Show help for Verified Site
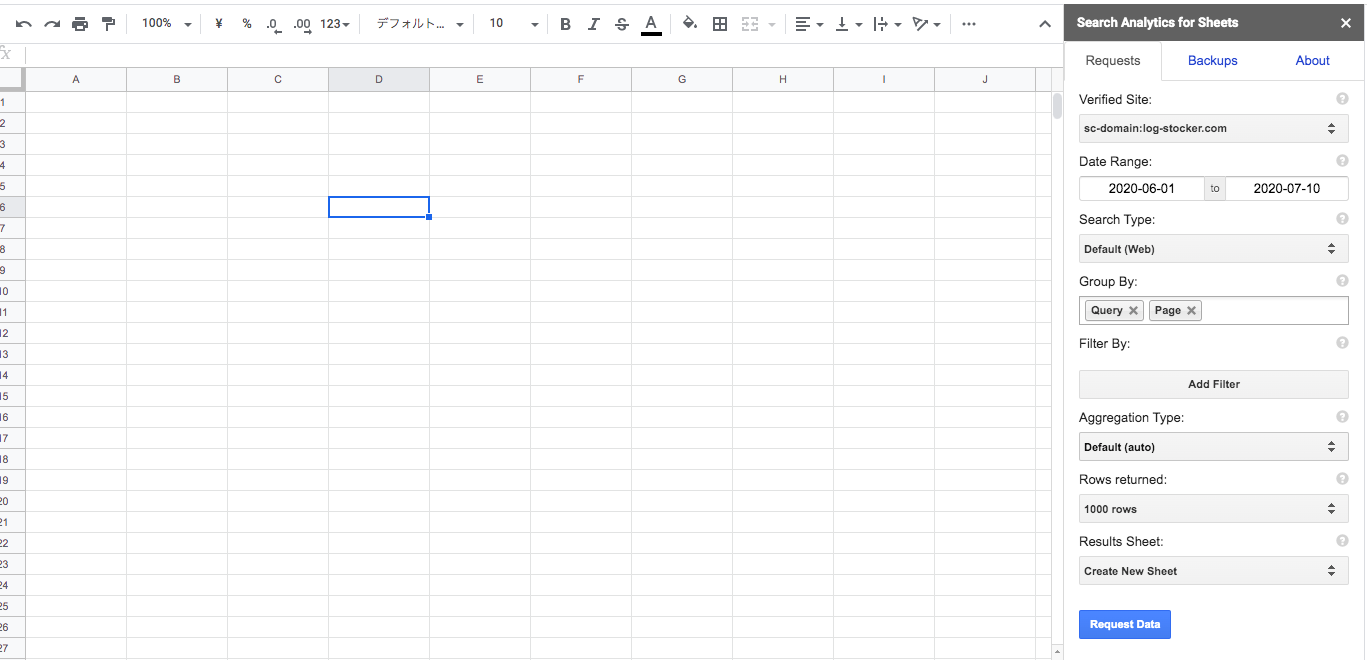1367x660 pixels. point(1343,98)
